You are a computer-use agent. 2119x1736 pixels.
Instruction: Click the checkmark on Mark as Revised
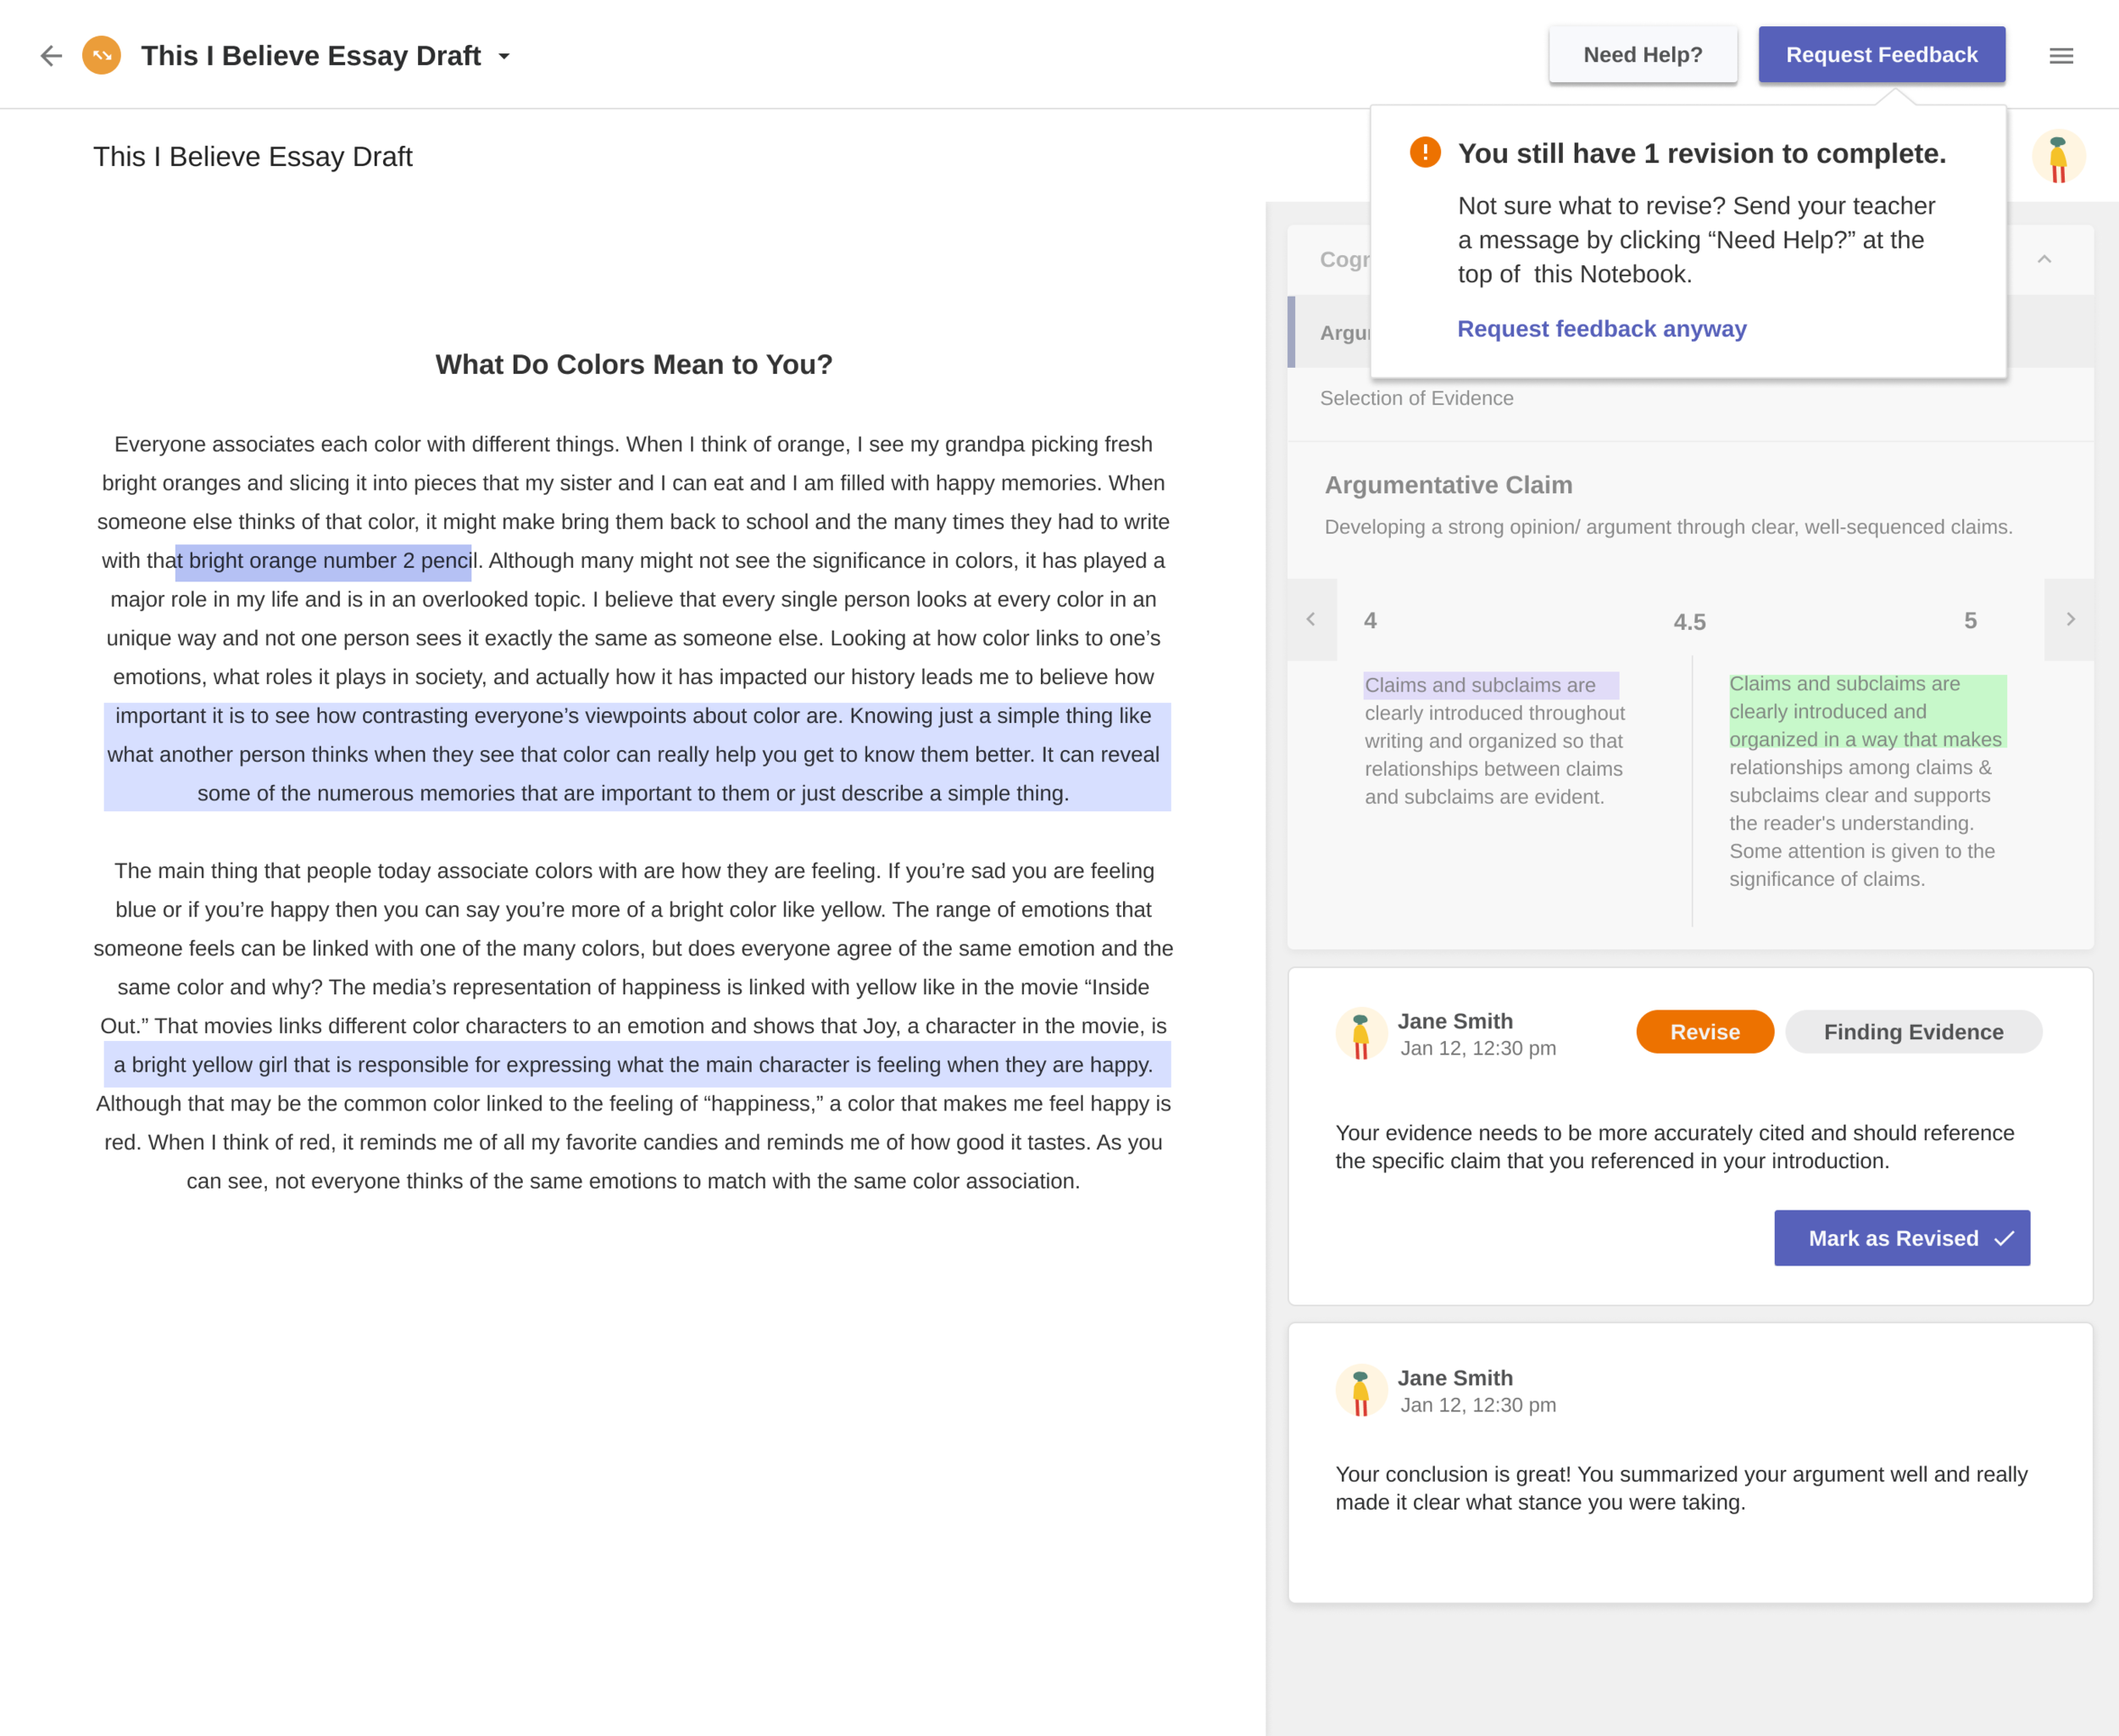(x=2004, y=1239)
